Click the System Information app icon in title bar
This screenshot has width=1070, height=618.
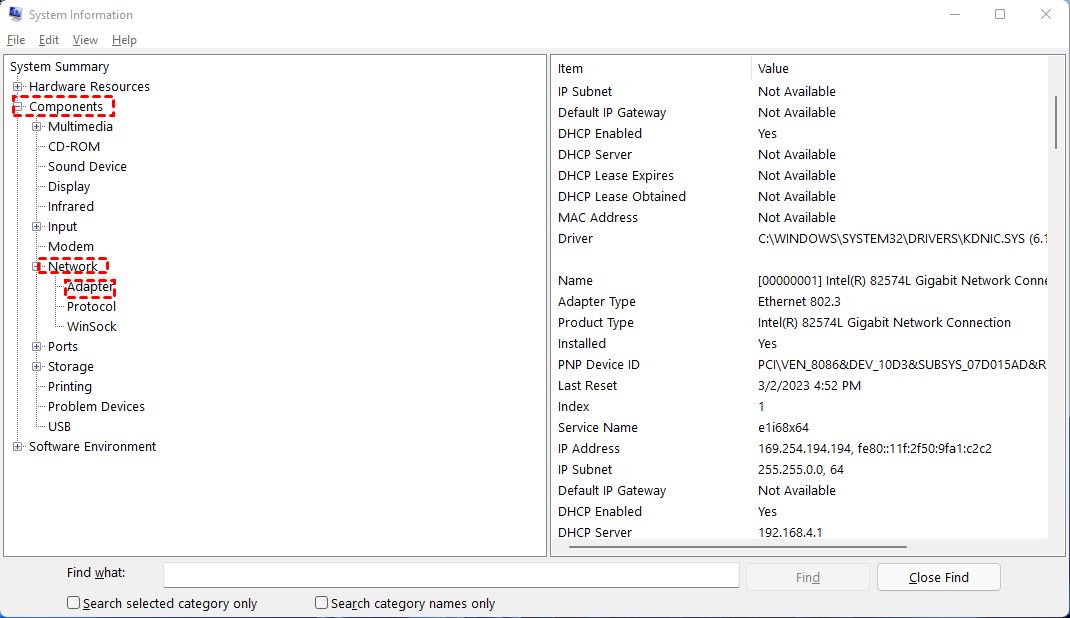(x=15, y=14)
